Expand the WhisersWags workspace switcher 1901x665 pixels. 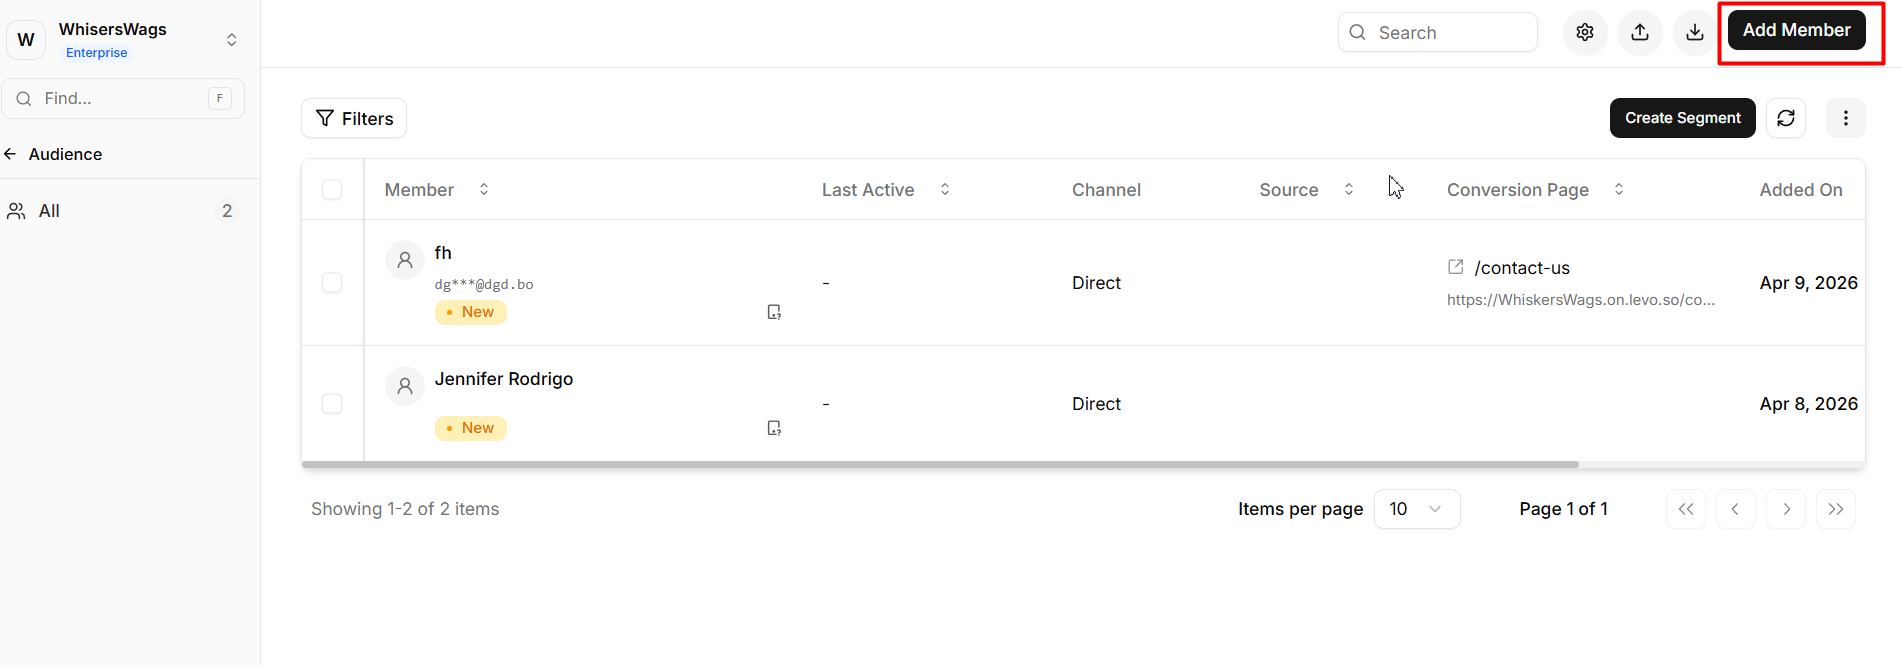point(231,40)
